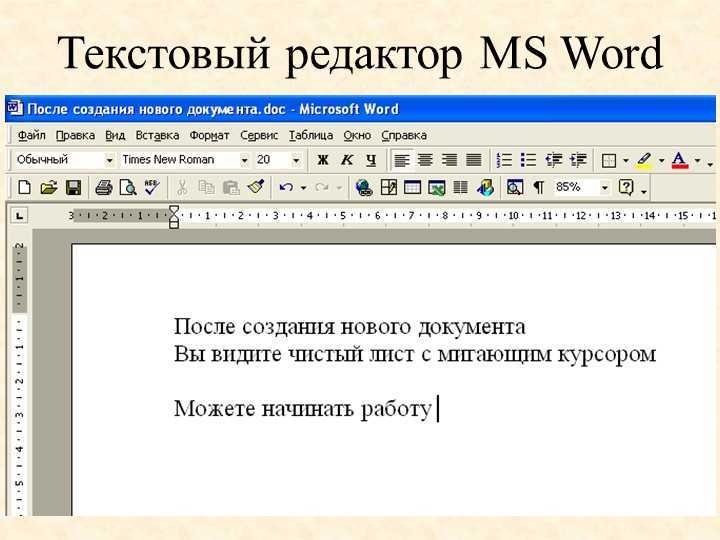Align text to the right
The image size is (720, 540).
point(449,160)
